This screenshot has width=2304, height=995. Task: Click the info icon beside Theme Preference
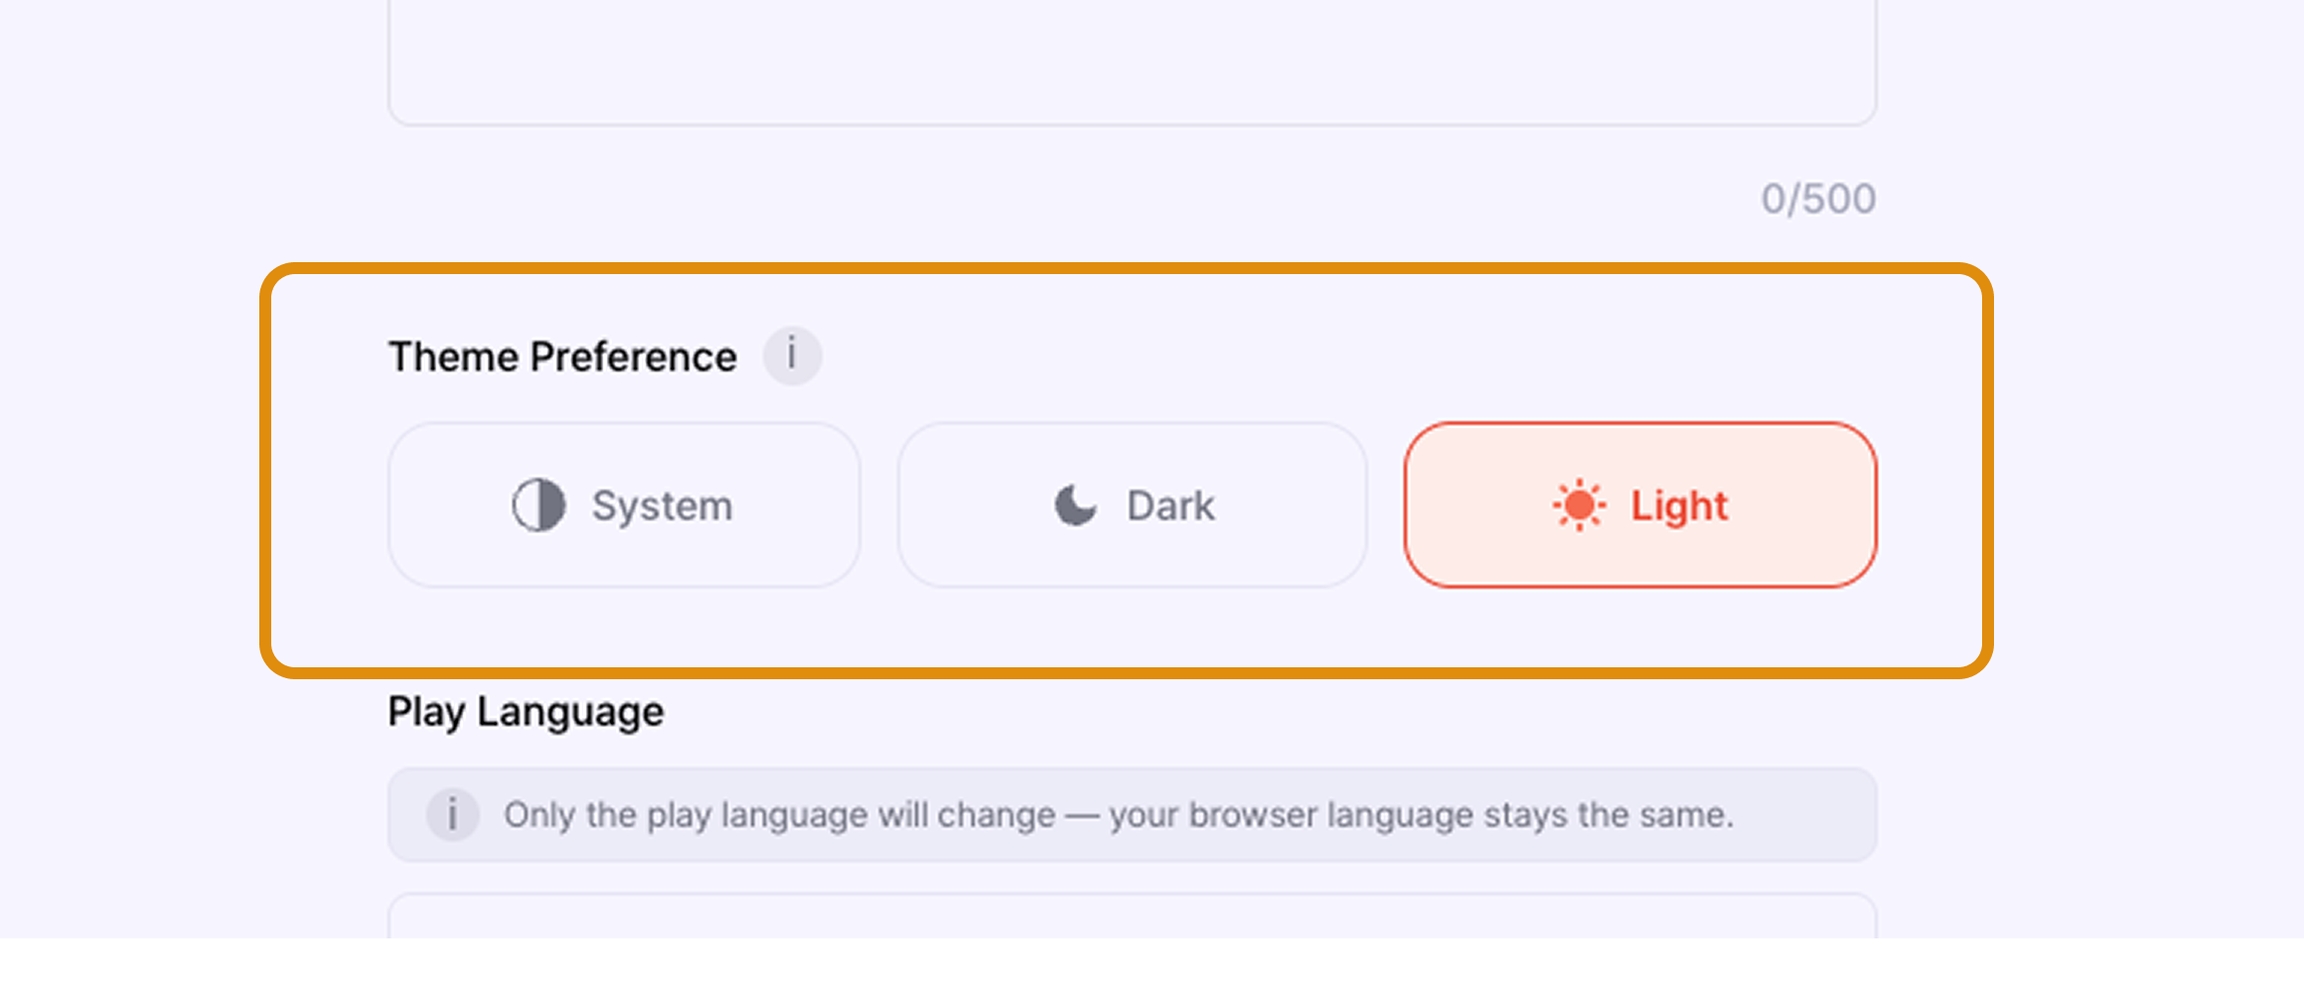792,355
